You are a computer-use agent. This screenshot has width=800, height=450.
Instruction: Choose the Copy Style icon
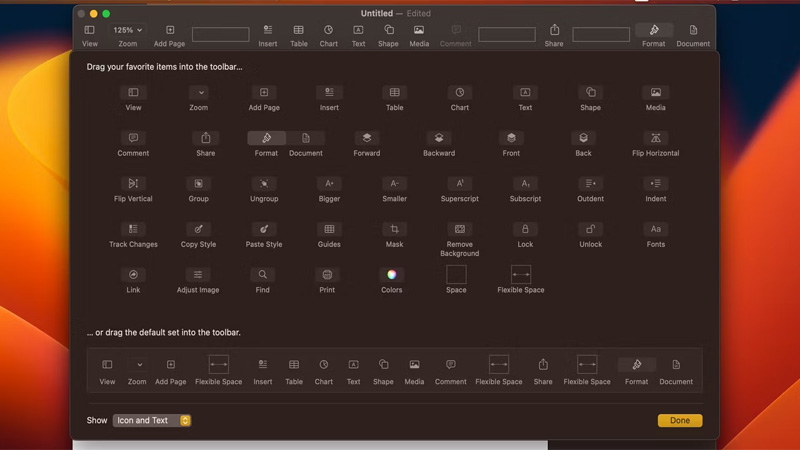pyautogui.click(x=198, y=229)
